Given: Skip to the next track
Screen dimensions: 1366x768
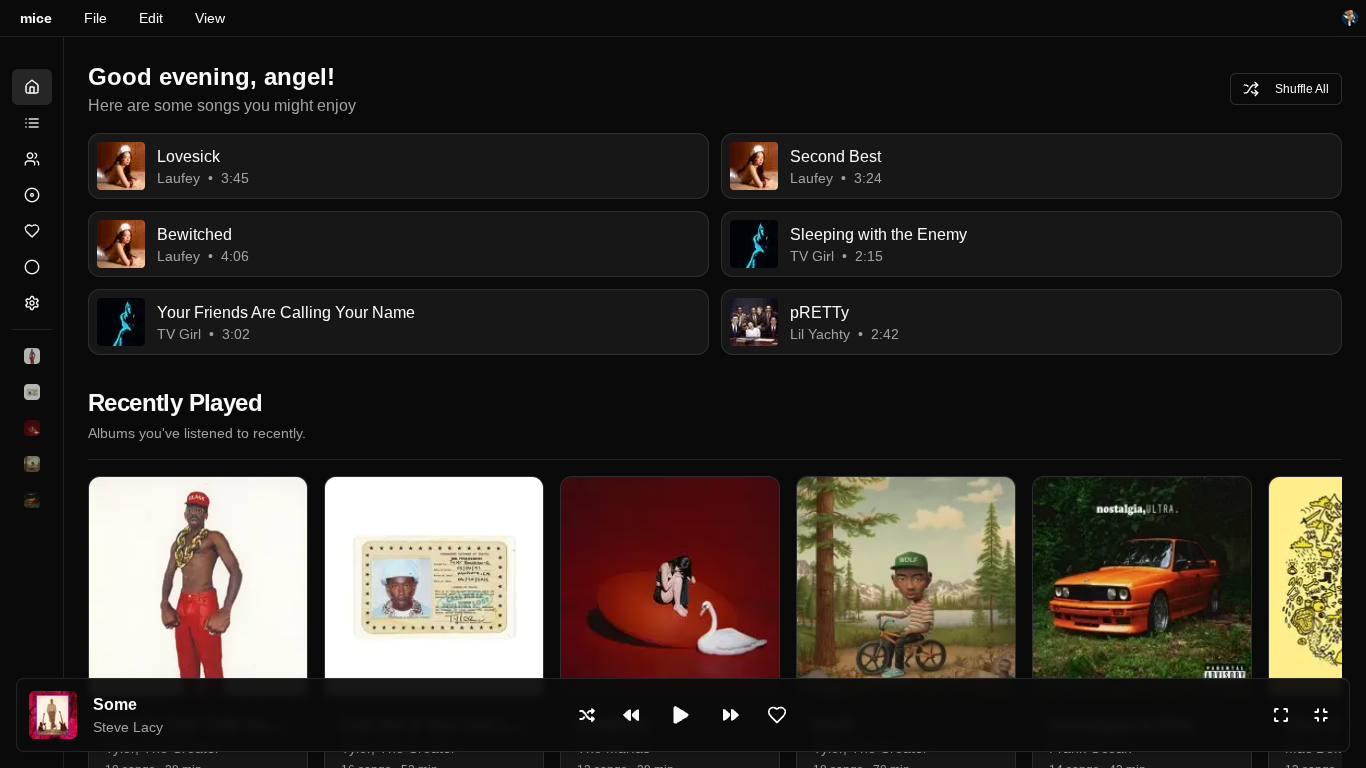Looking at the screenshot, I should click(x=730, y=714).
